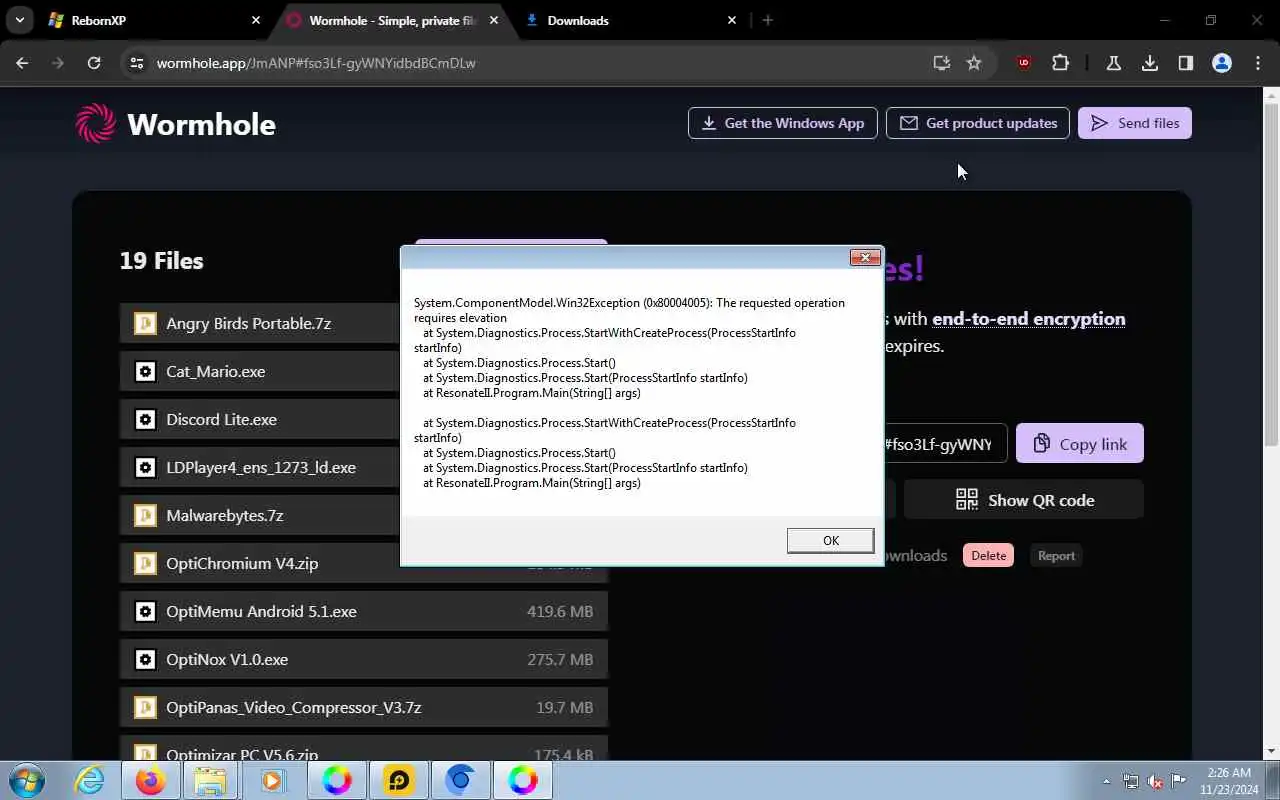Open the Chrome three-dot menu
The image size is (1280, 800).
coord(1257,63)
